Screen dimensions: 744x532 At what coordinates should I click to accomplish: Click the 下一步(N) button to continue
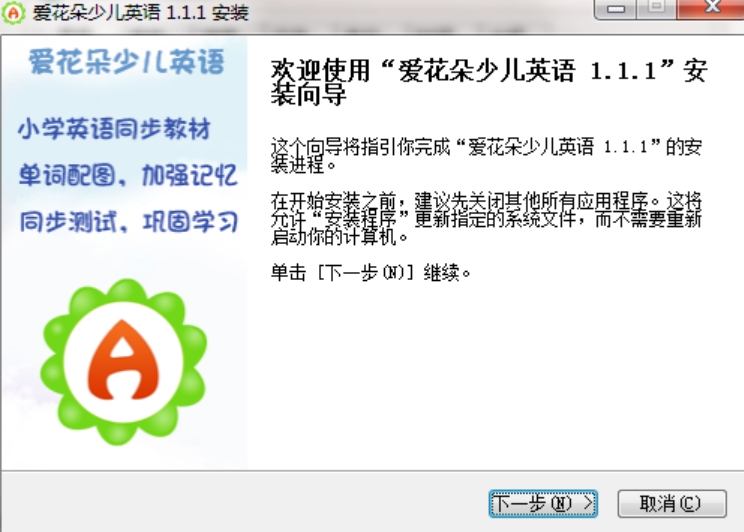pos(543,504)
